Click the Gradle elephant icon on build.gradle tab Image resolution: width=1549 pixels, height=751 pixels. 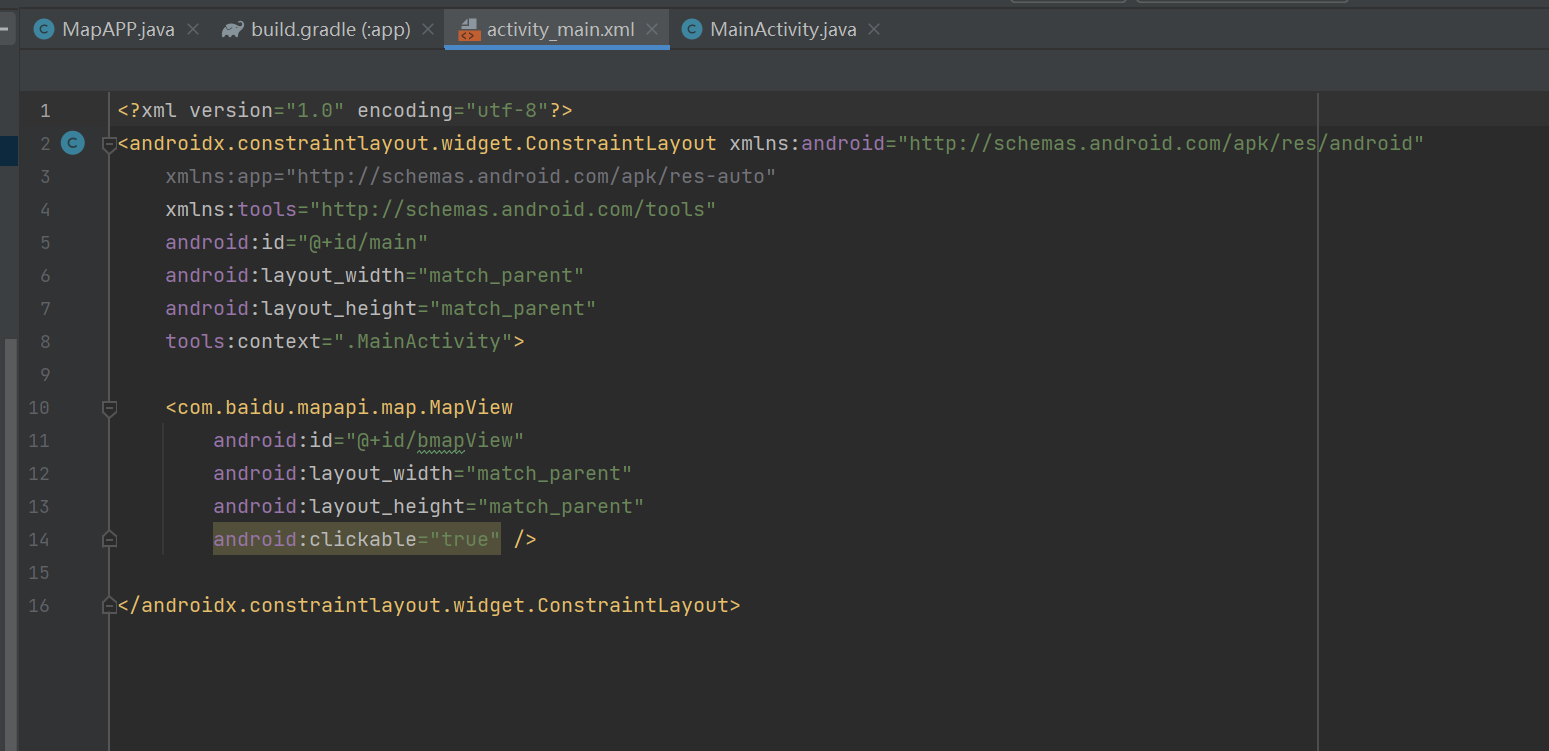(x=232, y=29)
